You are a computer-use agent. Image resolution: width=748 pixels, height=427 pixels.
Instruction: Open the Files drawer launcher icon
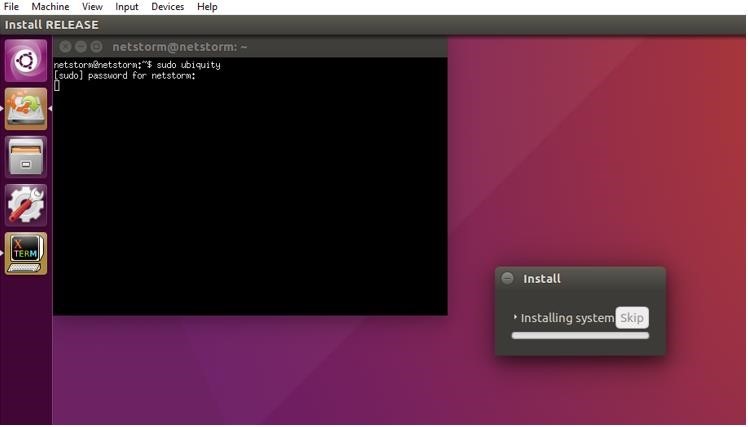click(26, 157)
